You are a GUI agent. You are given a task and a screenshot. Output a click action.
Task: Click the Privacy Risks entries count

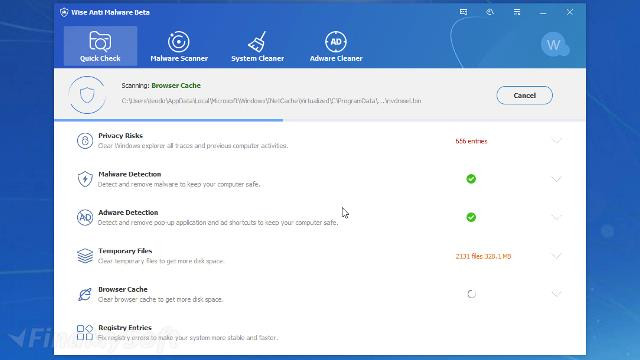click(471, 141)
